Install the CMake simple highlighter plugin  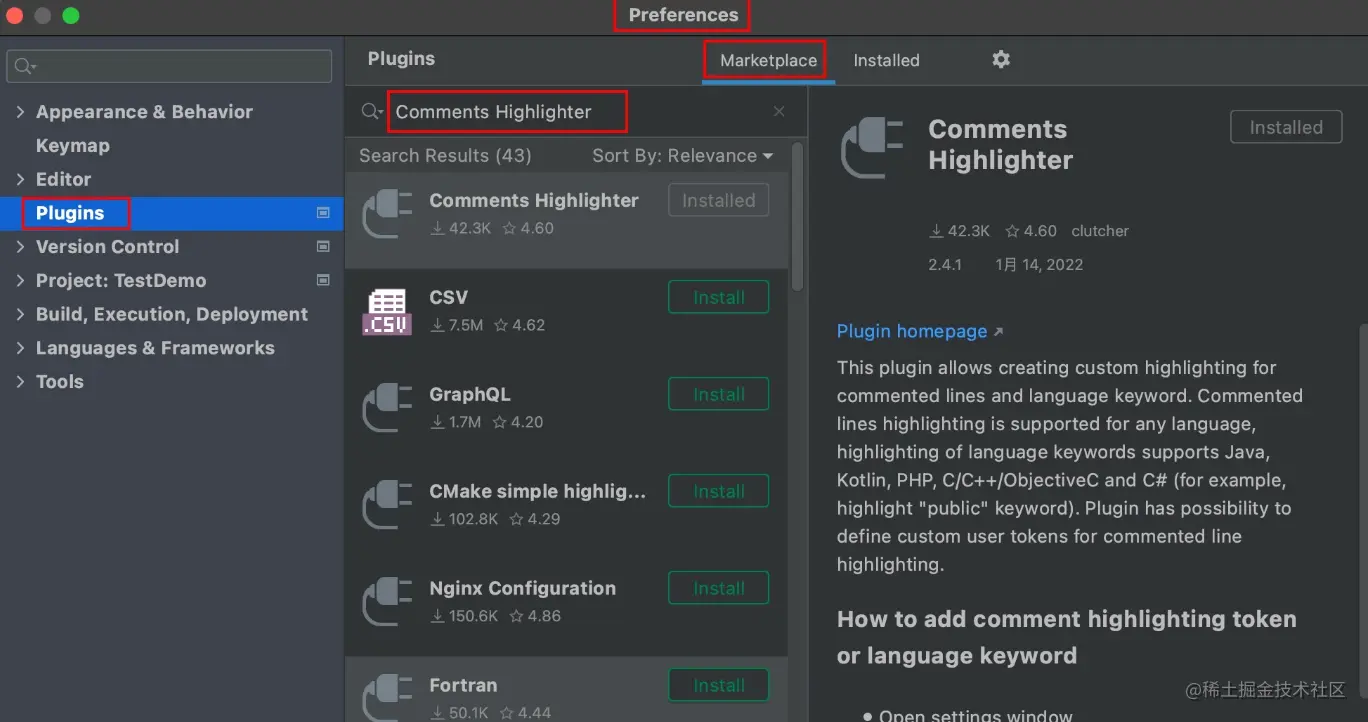coord(719,491)
